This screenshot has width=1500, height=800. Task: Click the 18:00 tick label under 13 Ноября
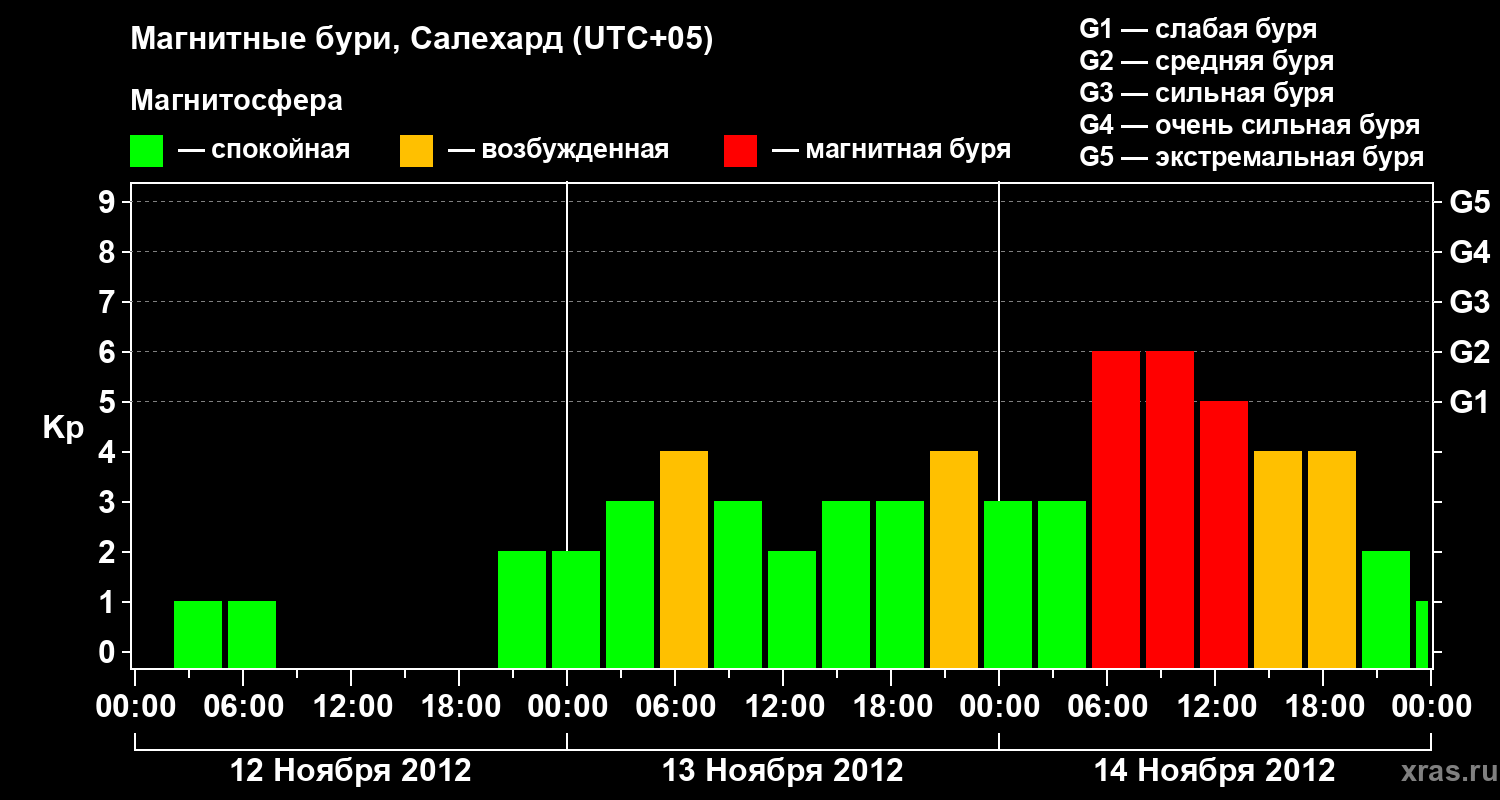tap(891, 707)
